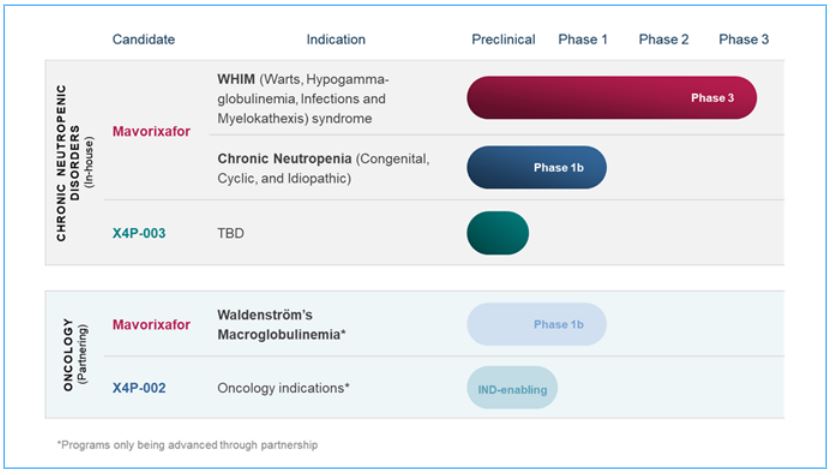The image size is (833, 475).
Task: Select the X4P-002 candidate name
Action: [141, 388]
